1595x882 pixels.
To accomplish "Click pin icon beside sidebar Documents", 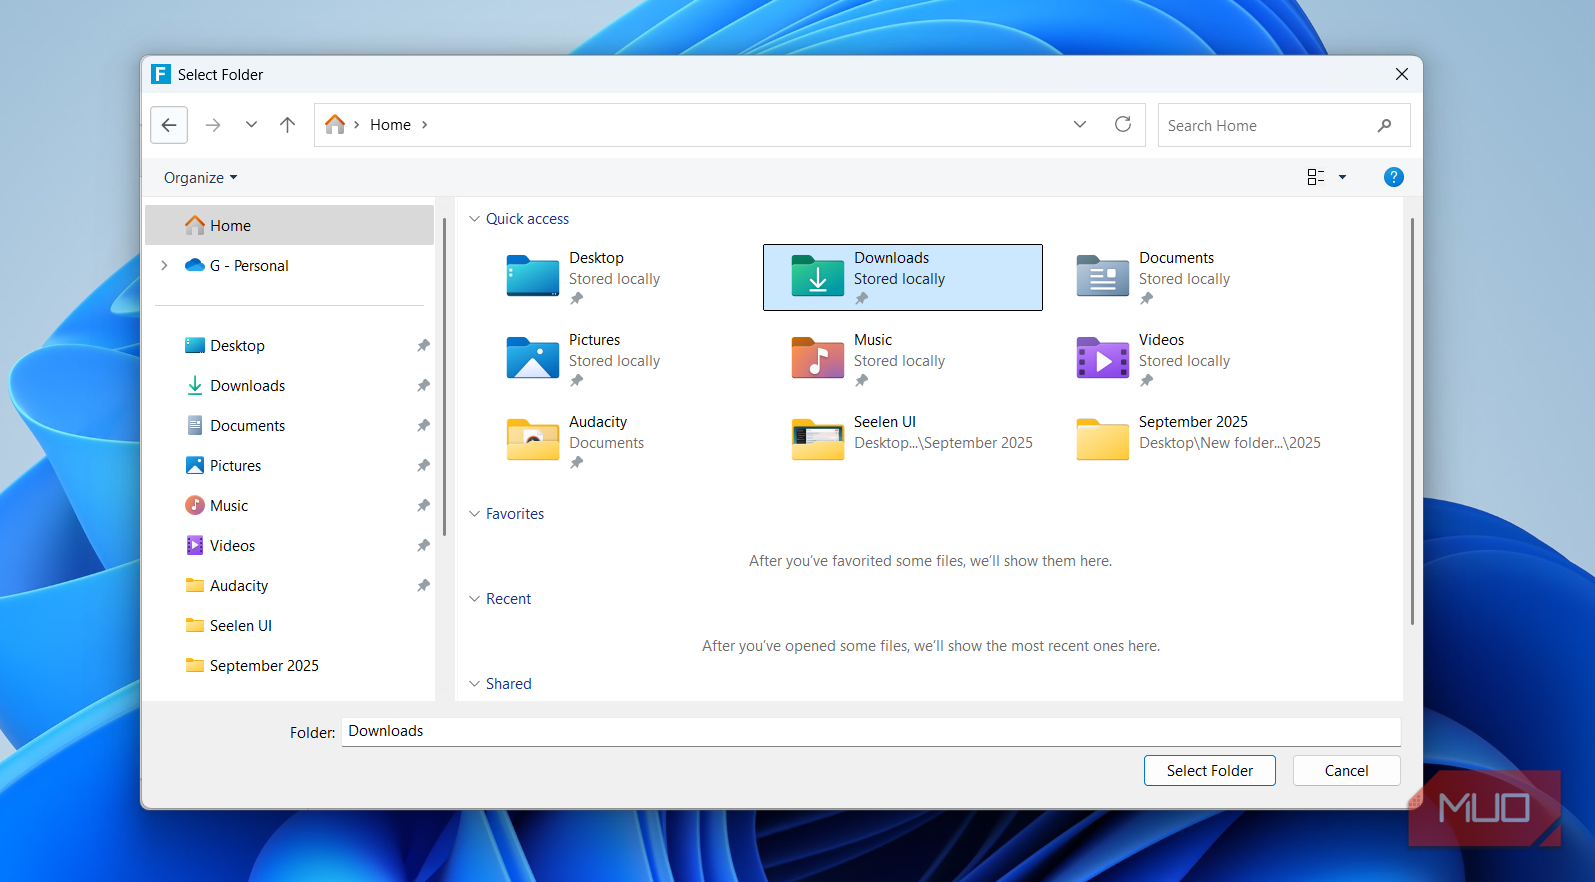I will pos(423,426).
